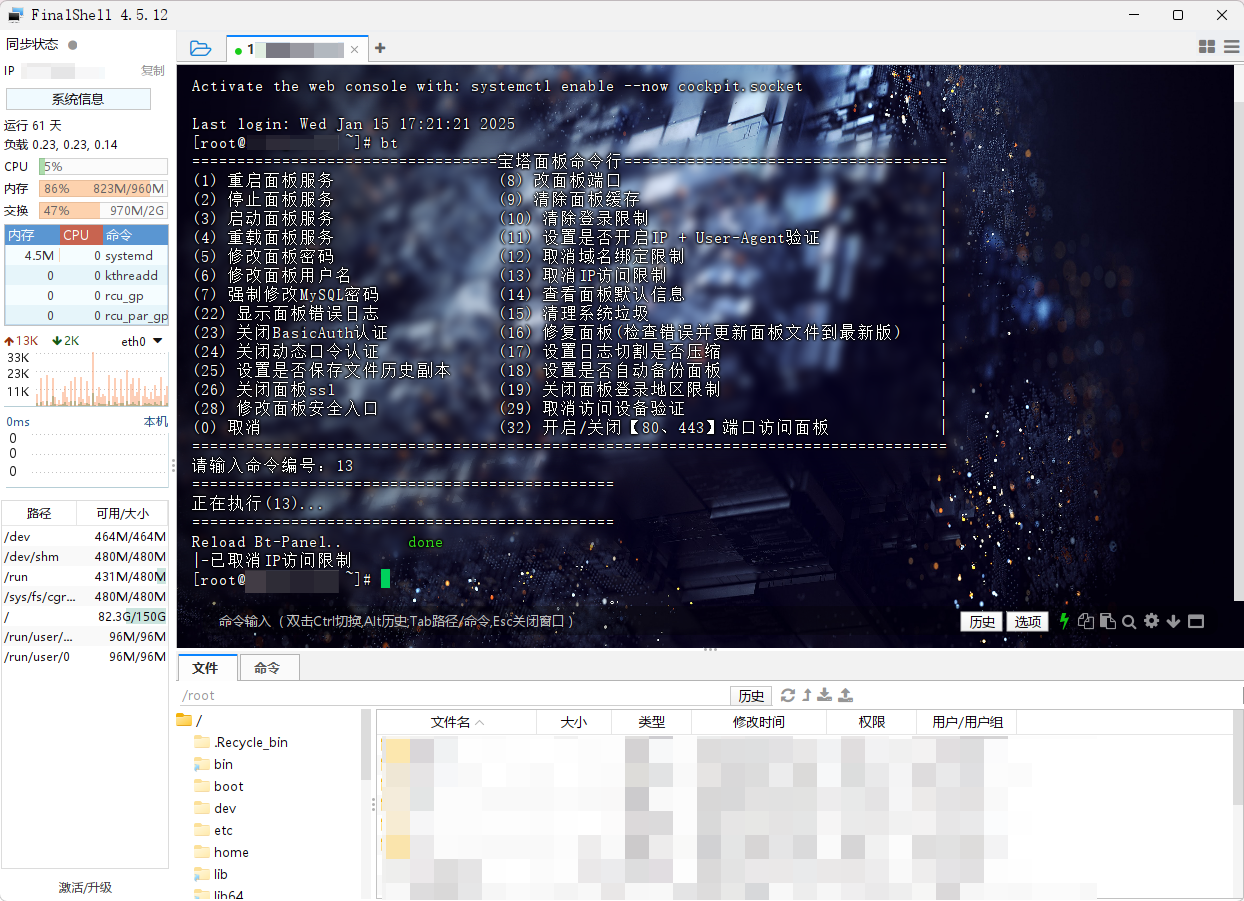This screenshot has height=901, width=1244.
Task: Sort files by Size (大小) column
Action: tap(574, 722)
